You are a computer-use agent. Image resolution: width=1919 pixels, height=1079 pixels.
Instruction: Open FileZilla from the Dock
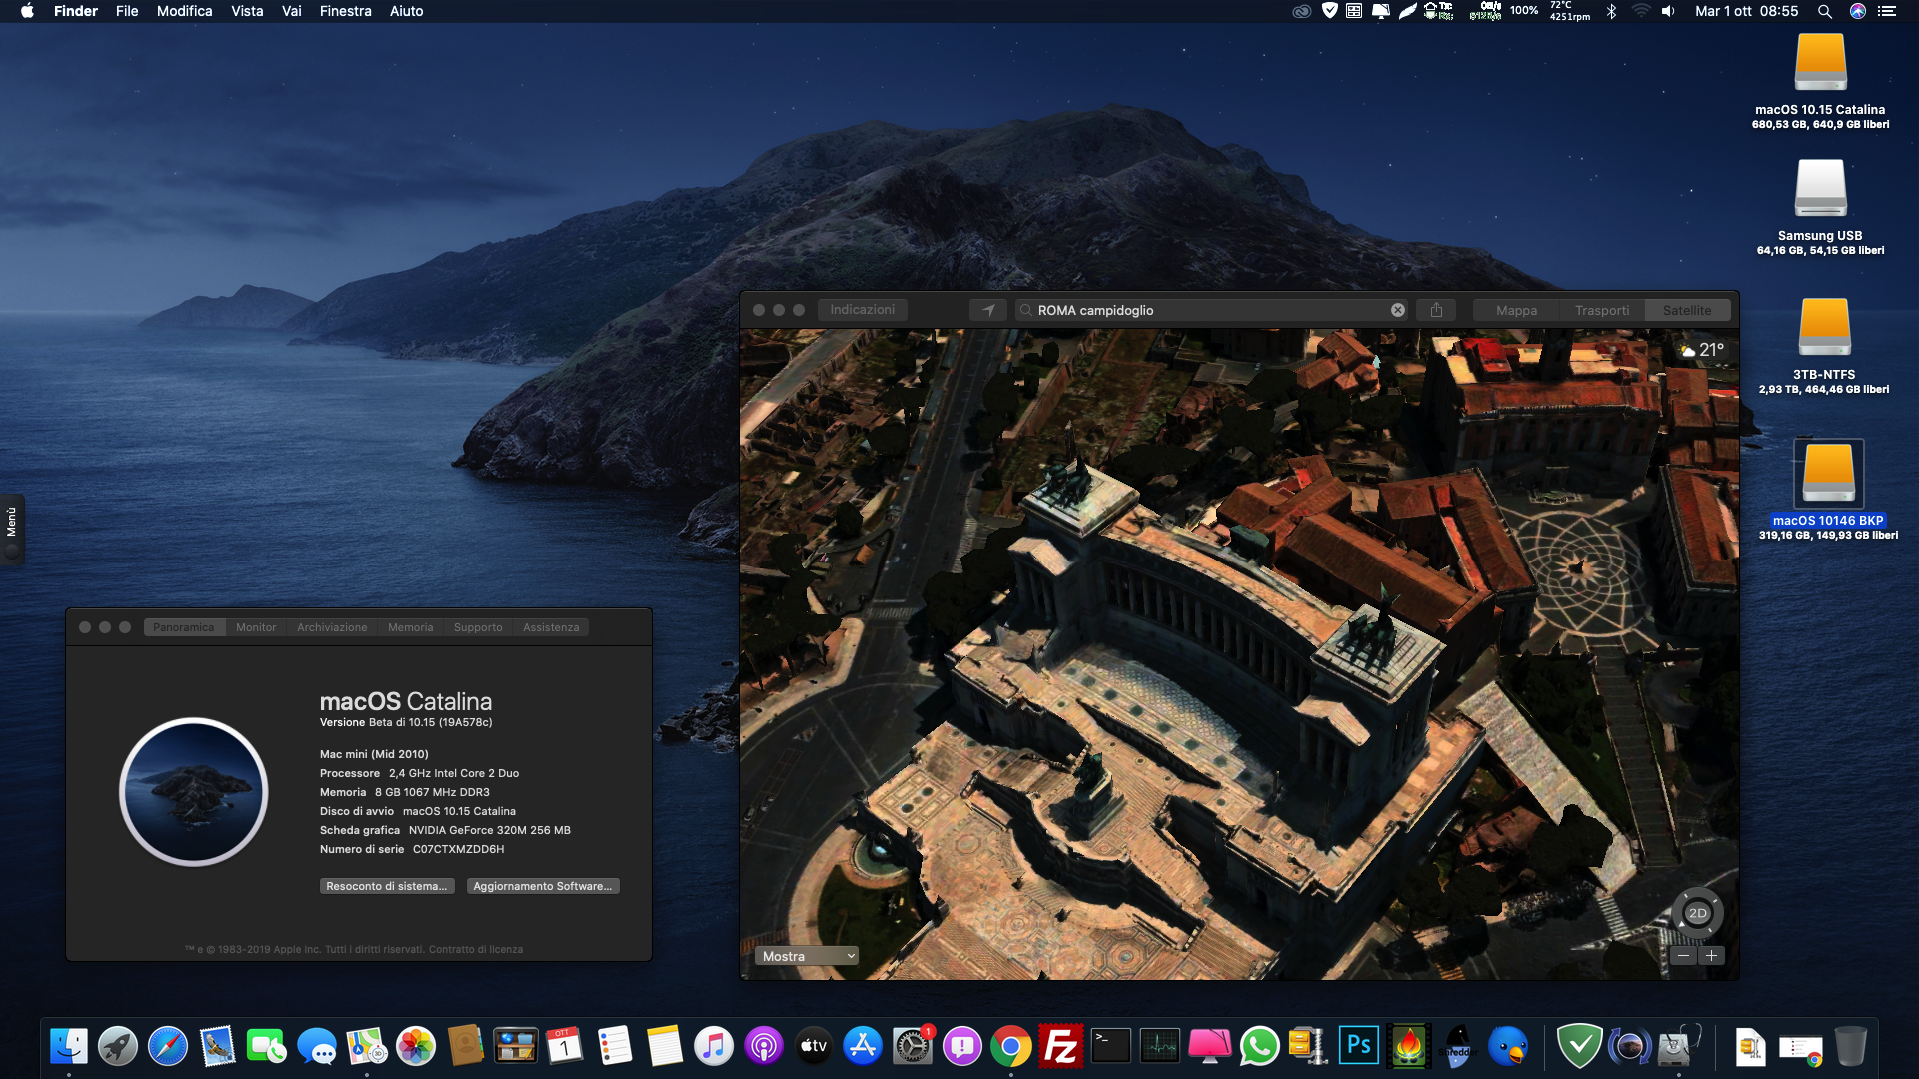[1061, 1046]
